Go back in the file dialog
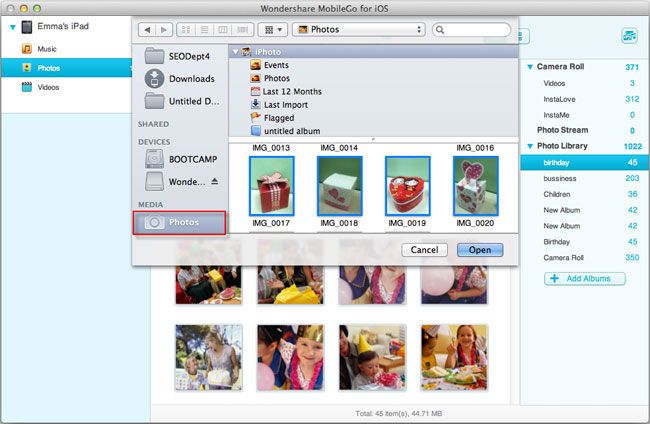Viewport: 650px width, 424px height. (x=147, y=30)
